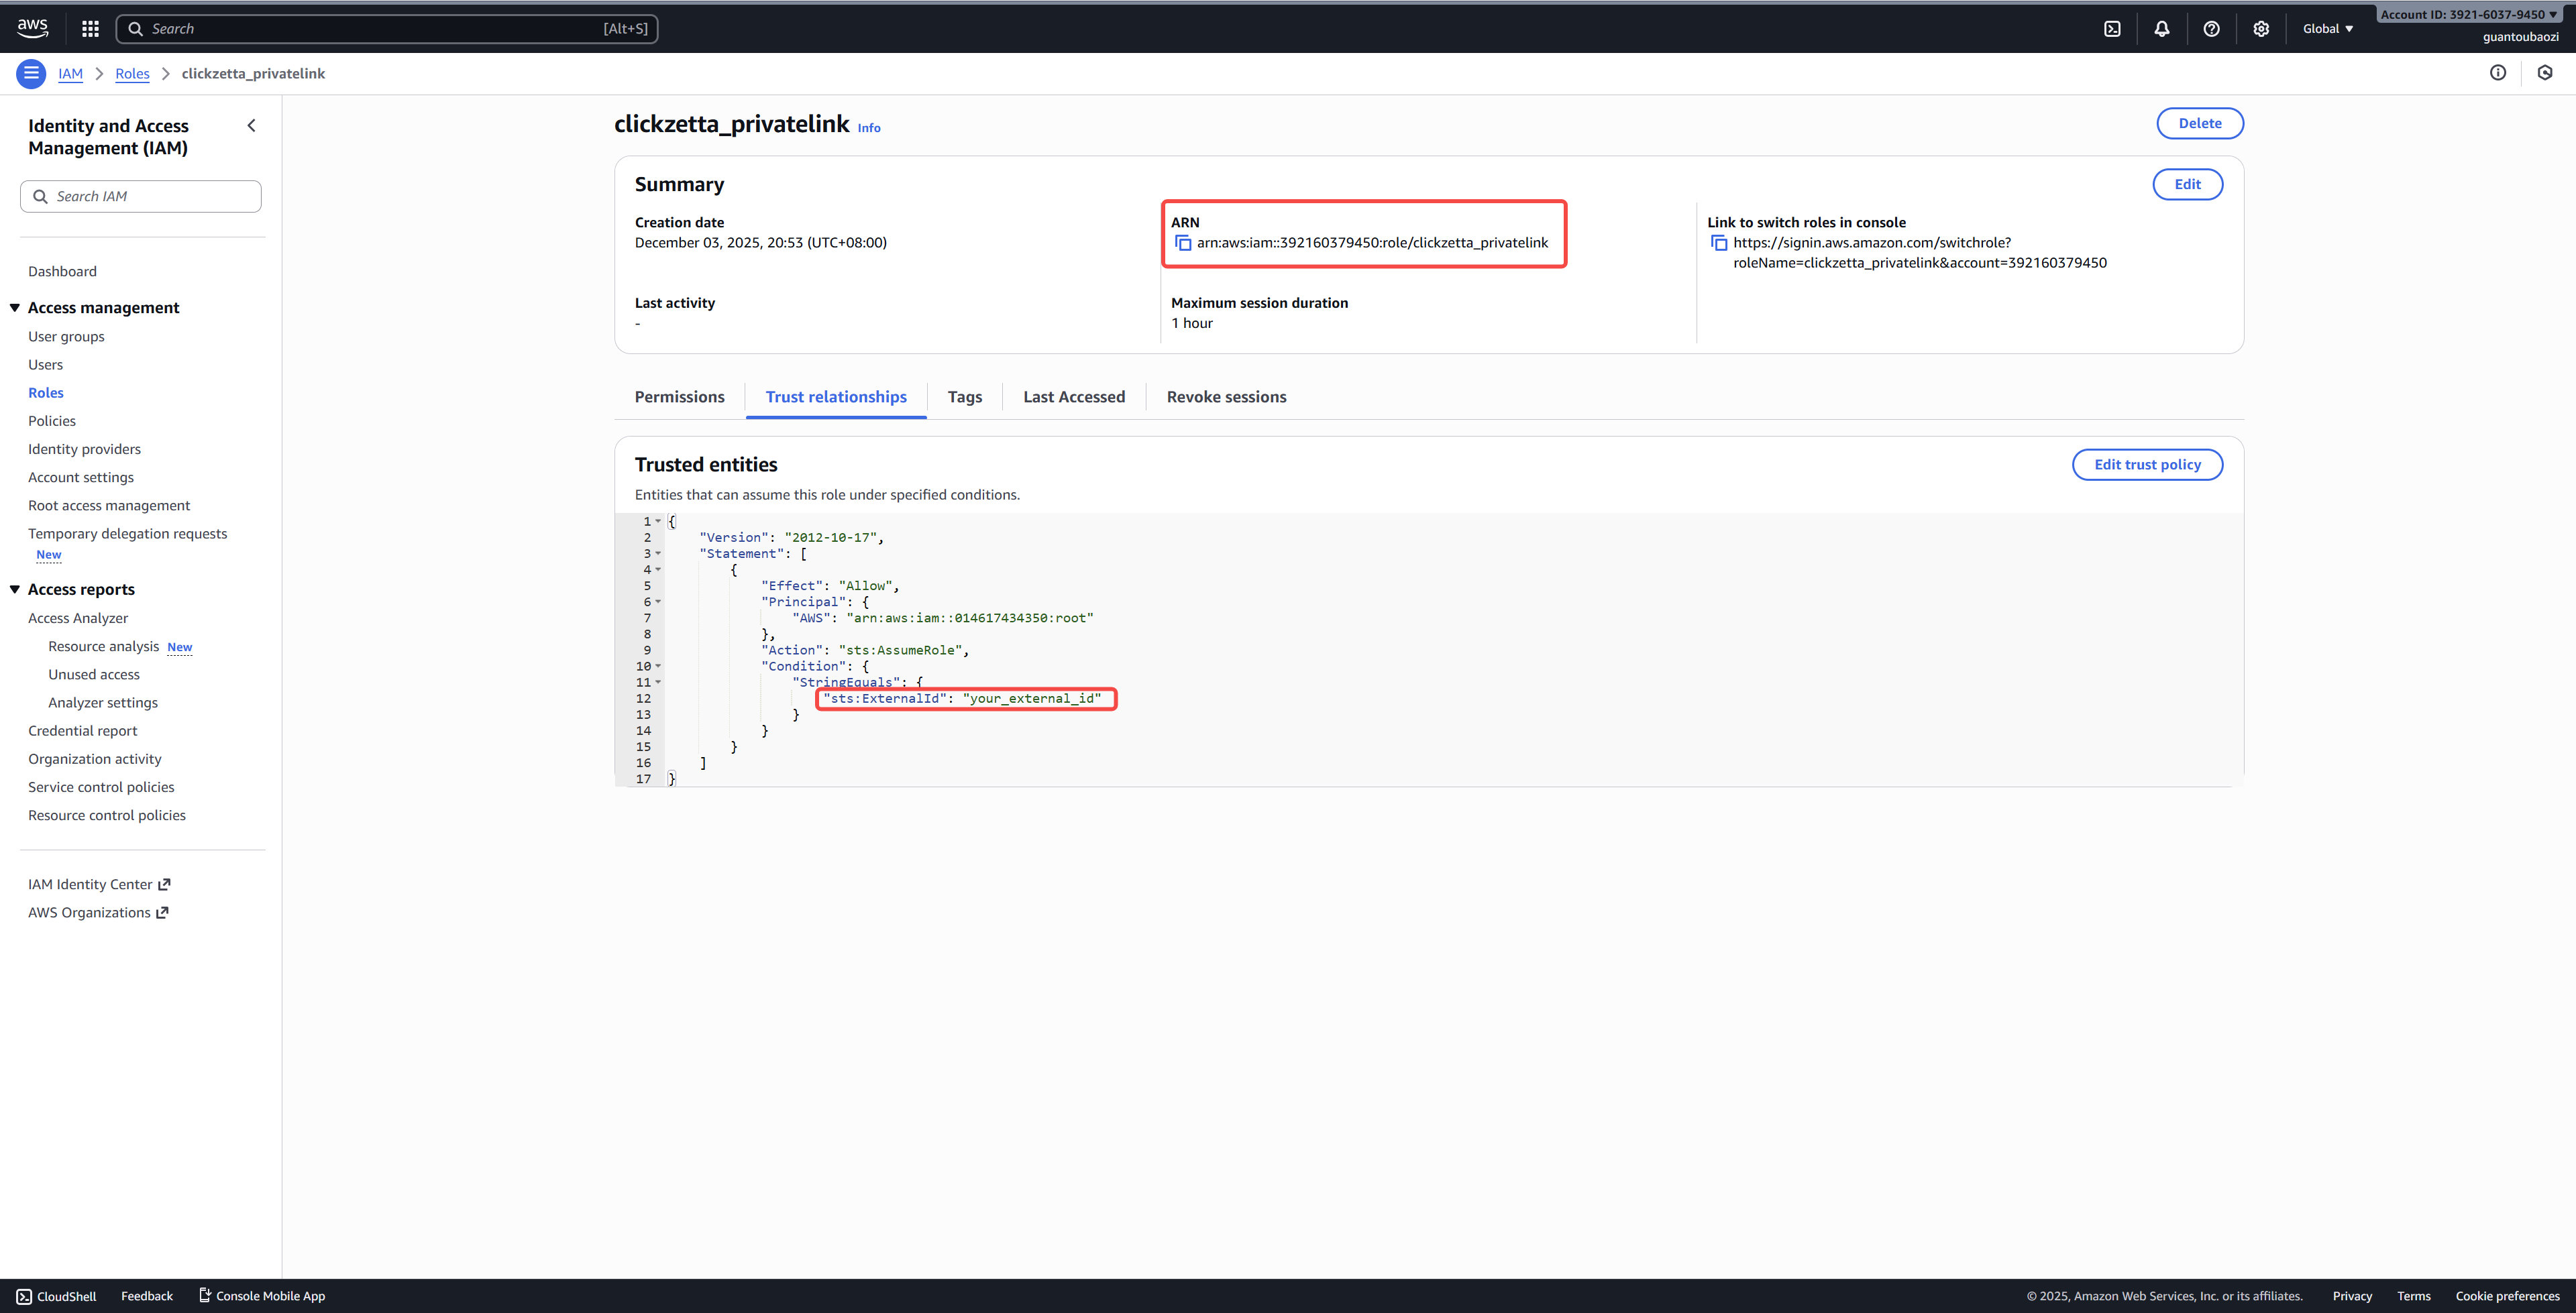Open CloudShell from the top navigation bar
The width and height of the screenshot is (2576, 1313).
click(x=2112, y=29)
